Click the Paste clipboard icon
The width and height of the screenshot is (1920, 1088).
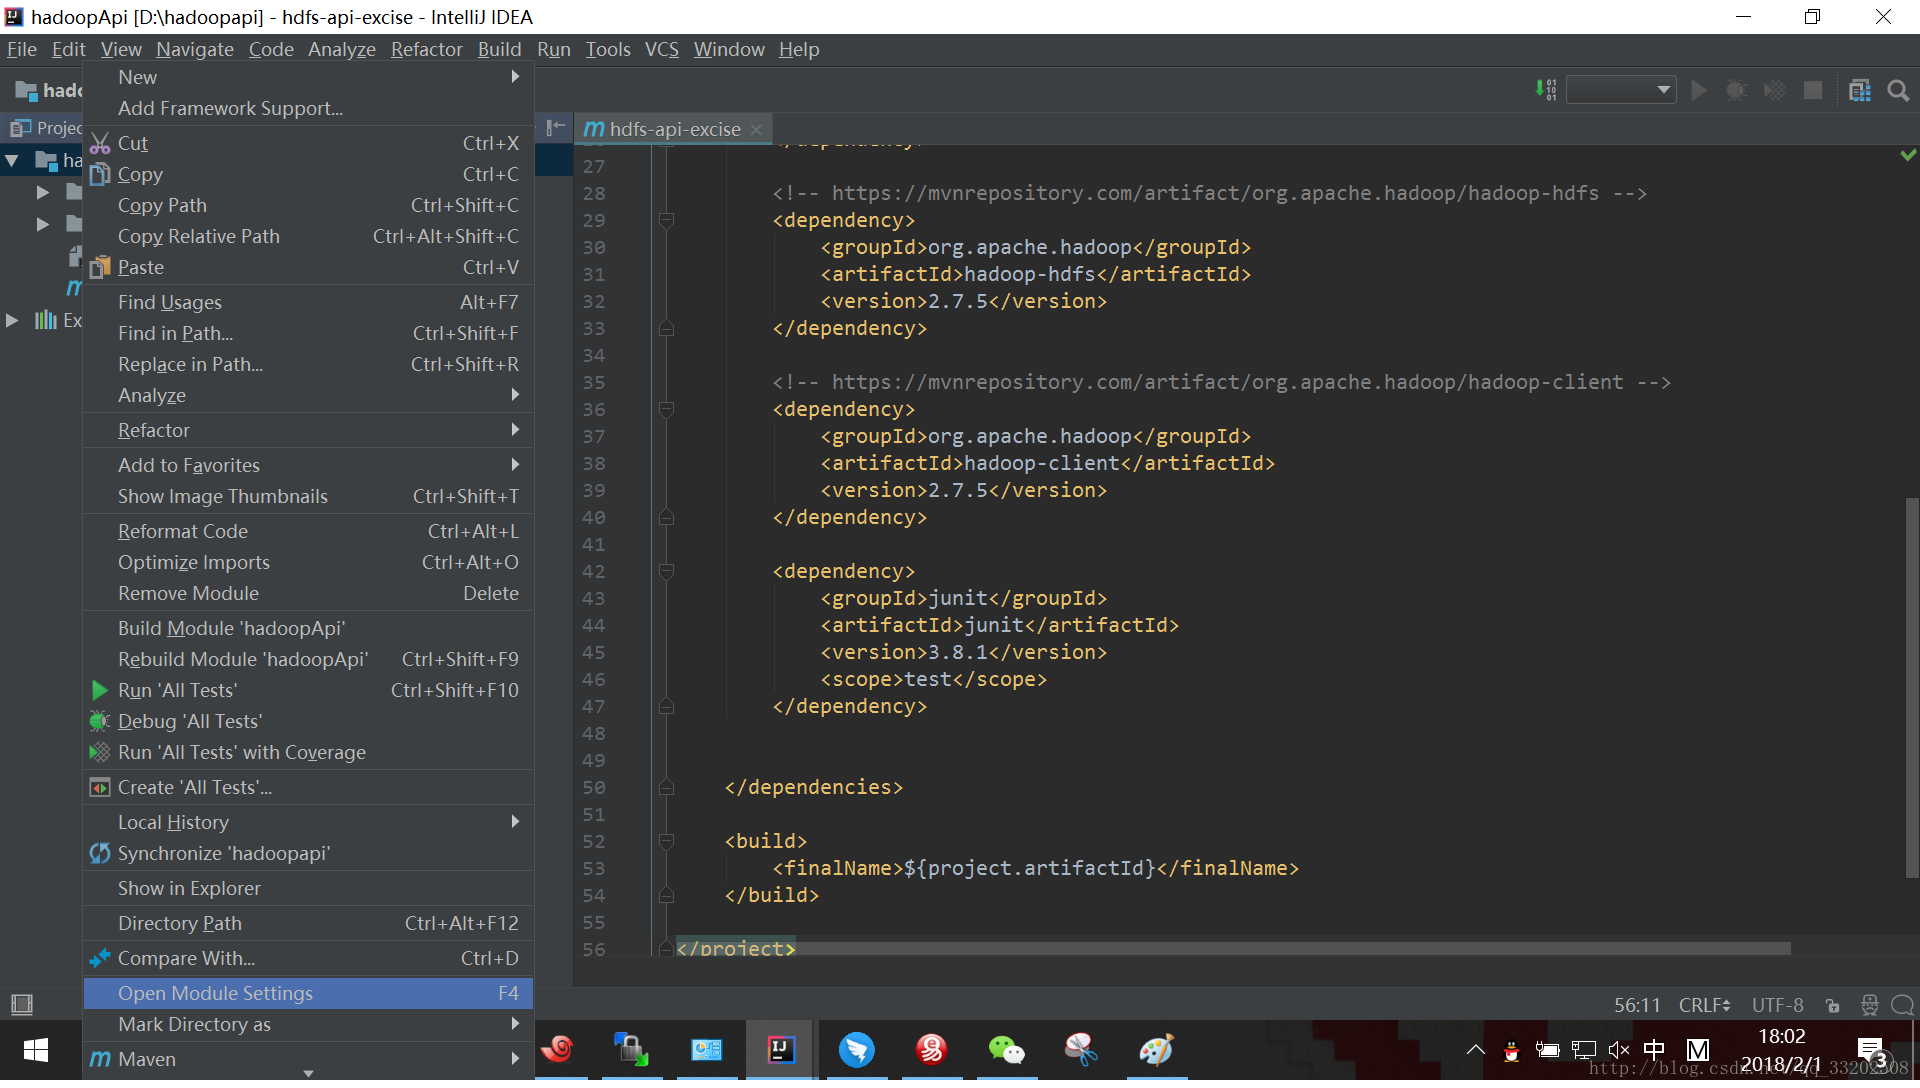(100, 267)
